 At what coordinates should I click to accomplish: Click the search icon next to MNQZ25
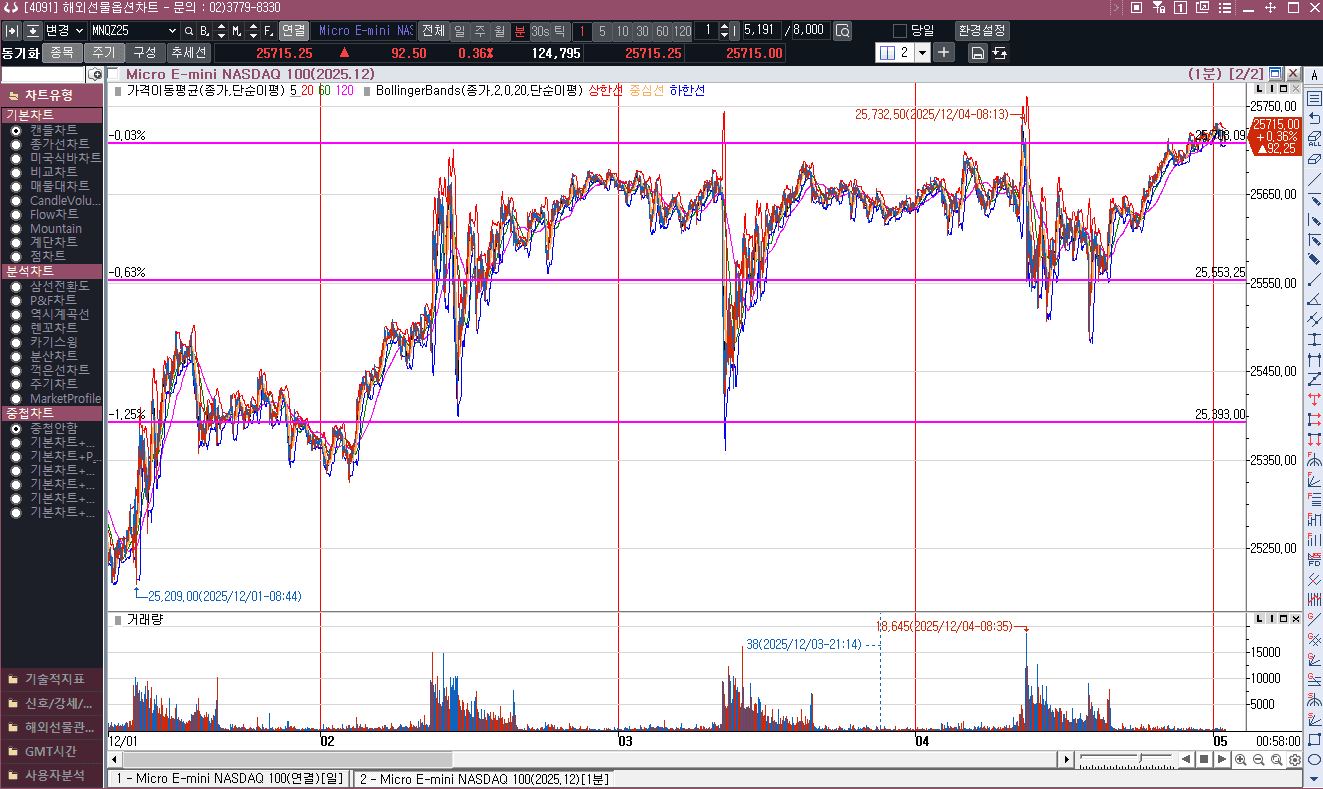coord(188,30)
